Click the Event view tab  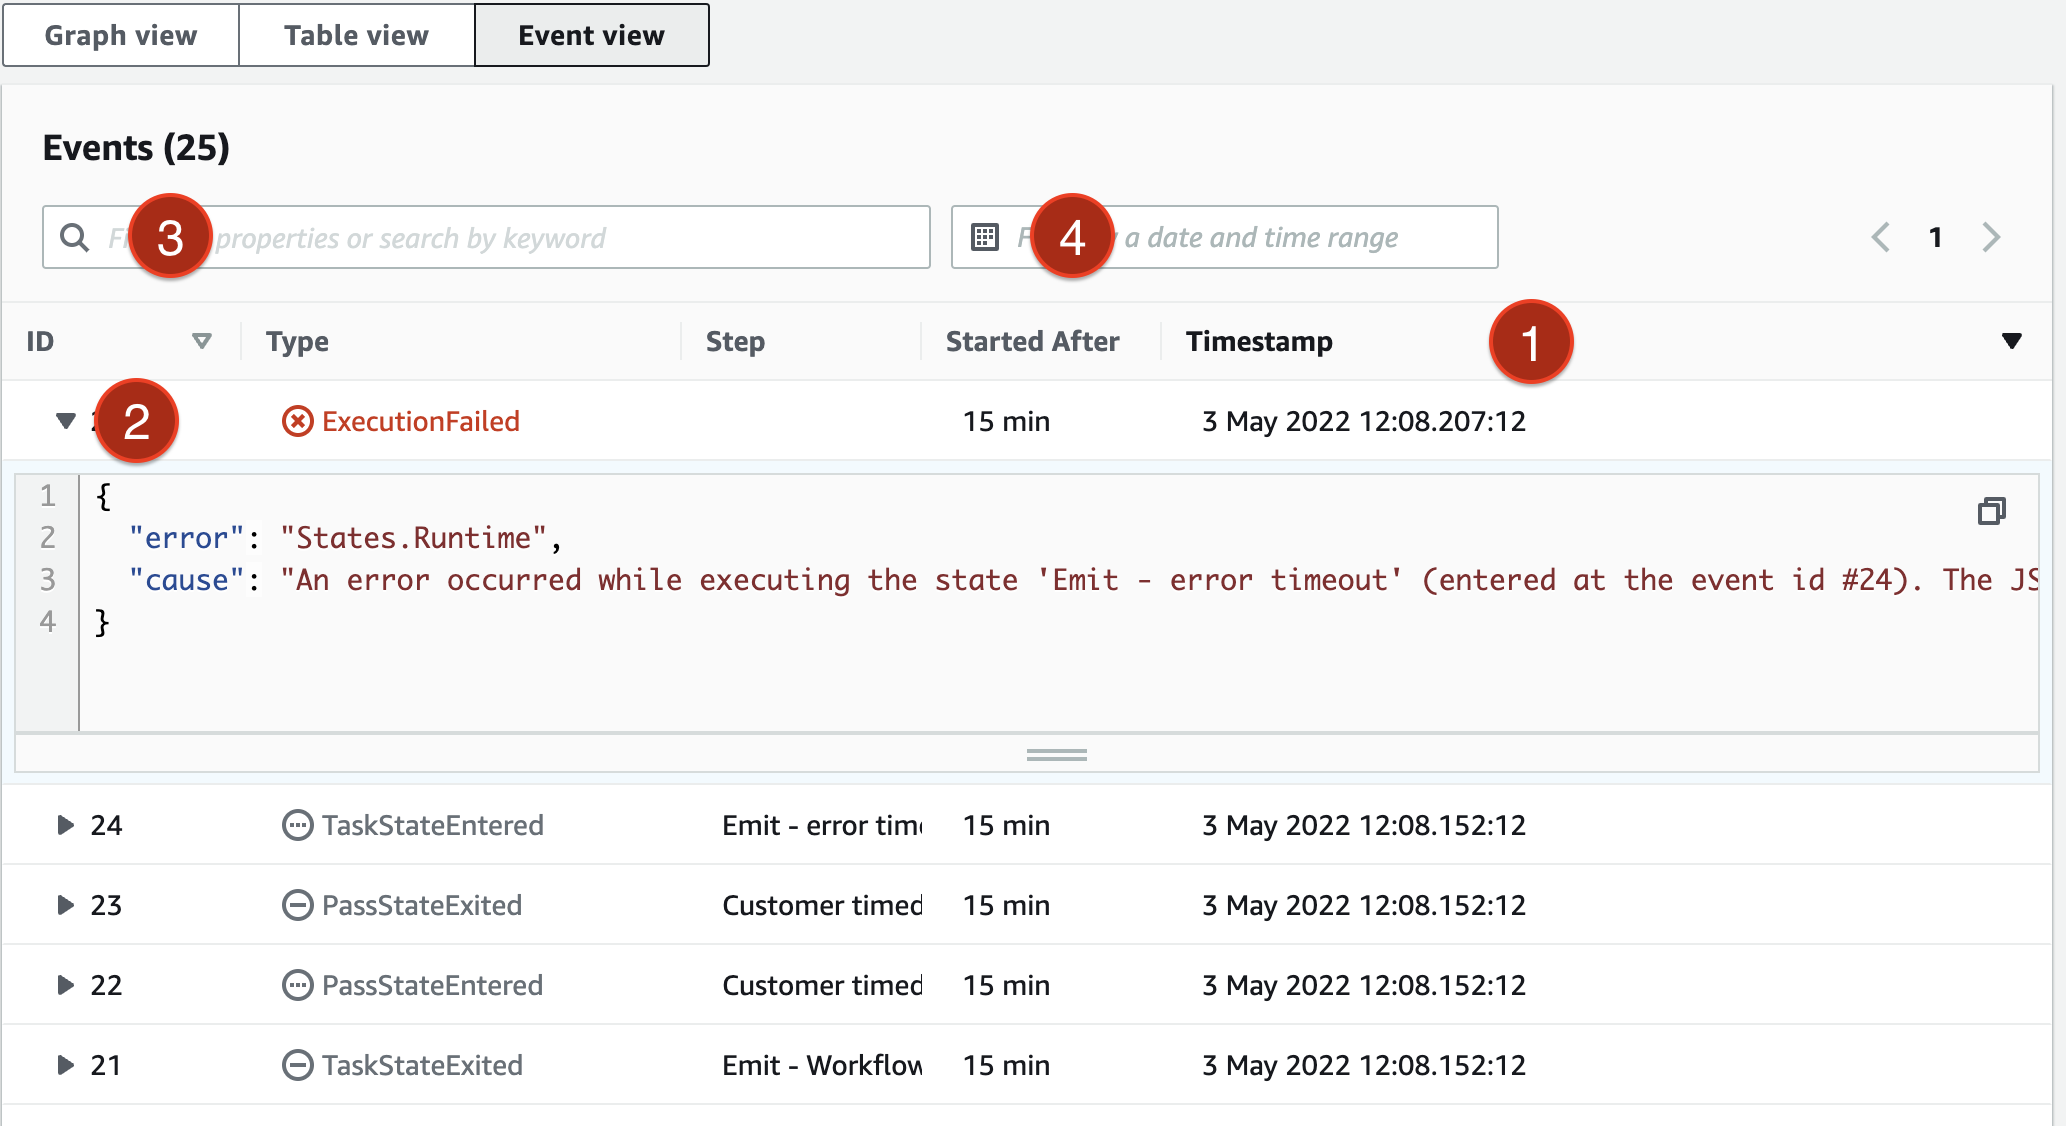591,35
